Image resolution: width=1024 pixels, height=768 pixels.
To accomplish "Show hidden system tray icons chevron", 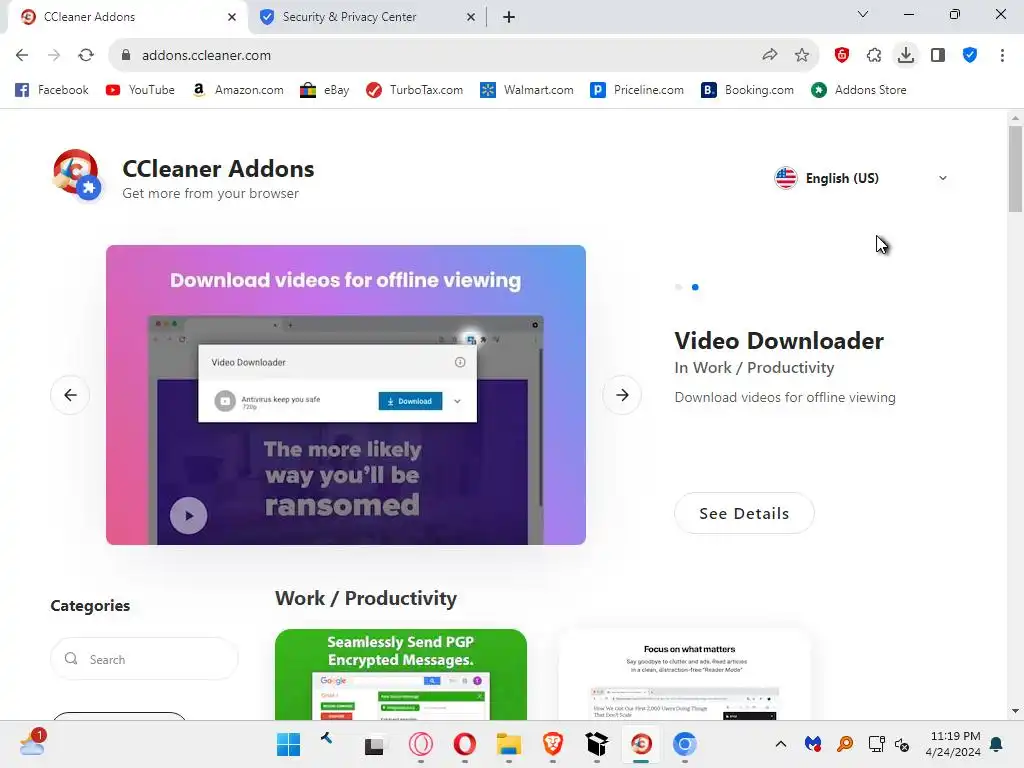I will pyautogui.click(x=780, y=744).
